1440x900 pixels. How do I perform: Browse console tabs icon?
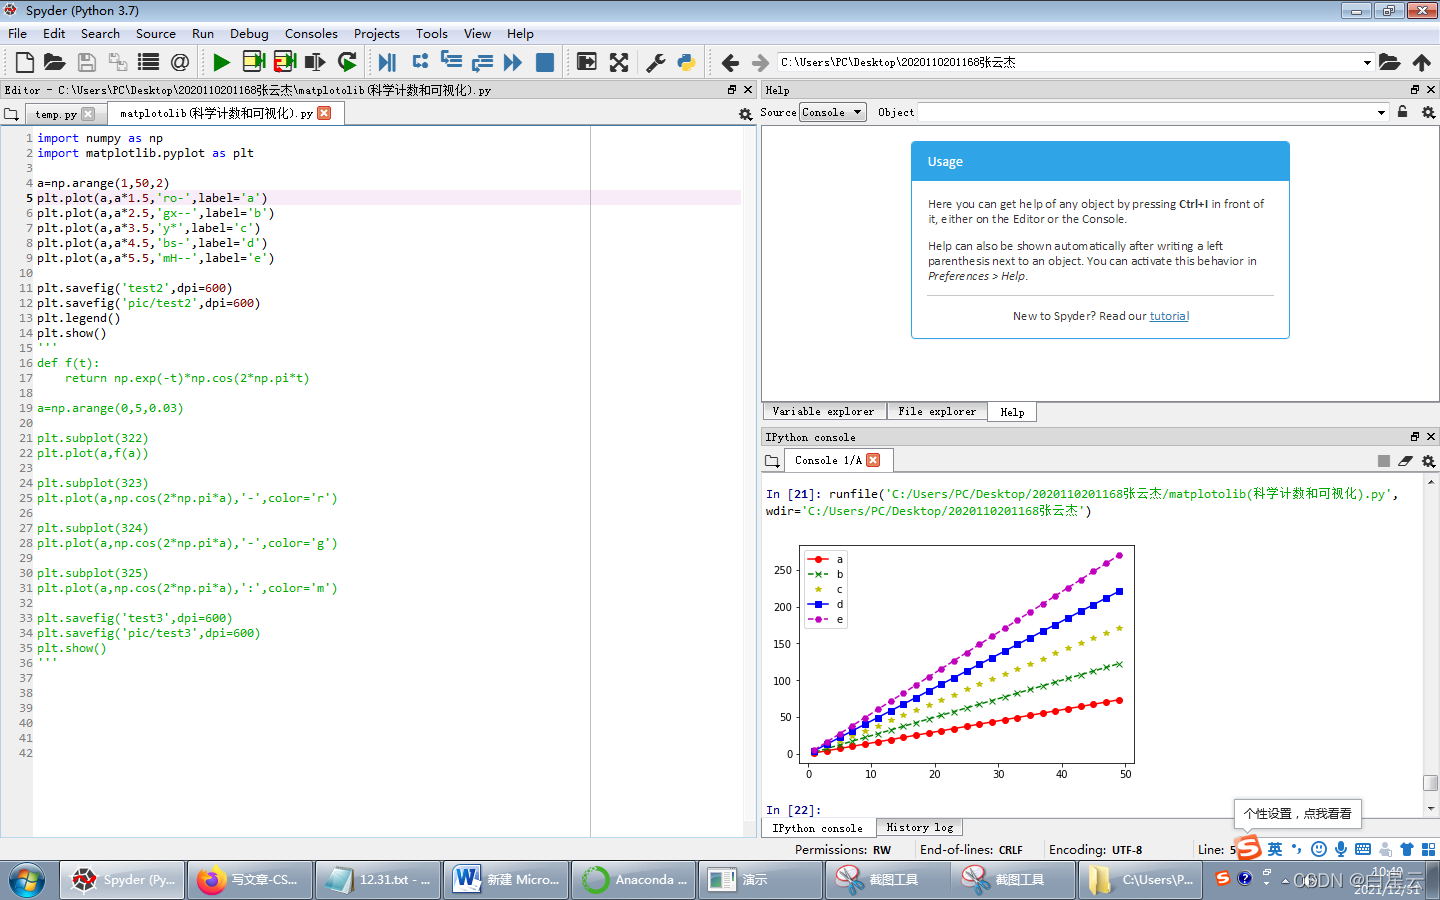pyautogui.click(x=771, y=461)
